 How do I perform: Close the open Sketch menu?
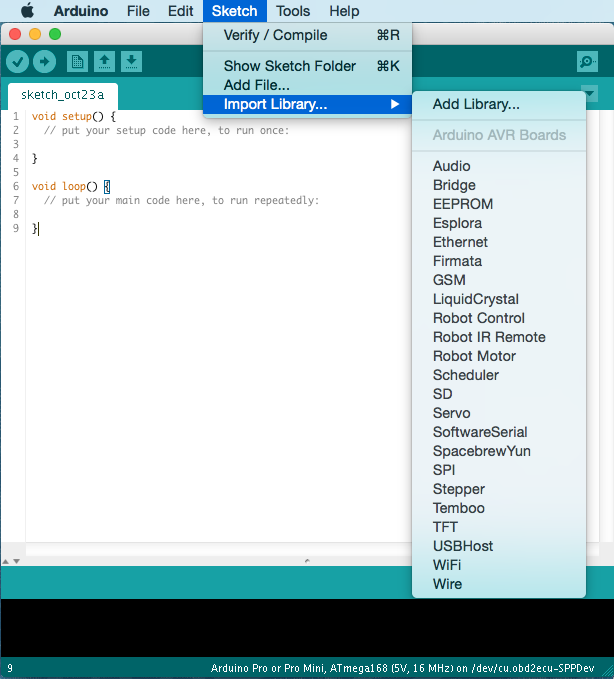(x=234, y=10)
